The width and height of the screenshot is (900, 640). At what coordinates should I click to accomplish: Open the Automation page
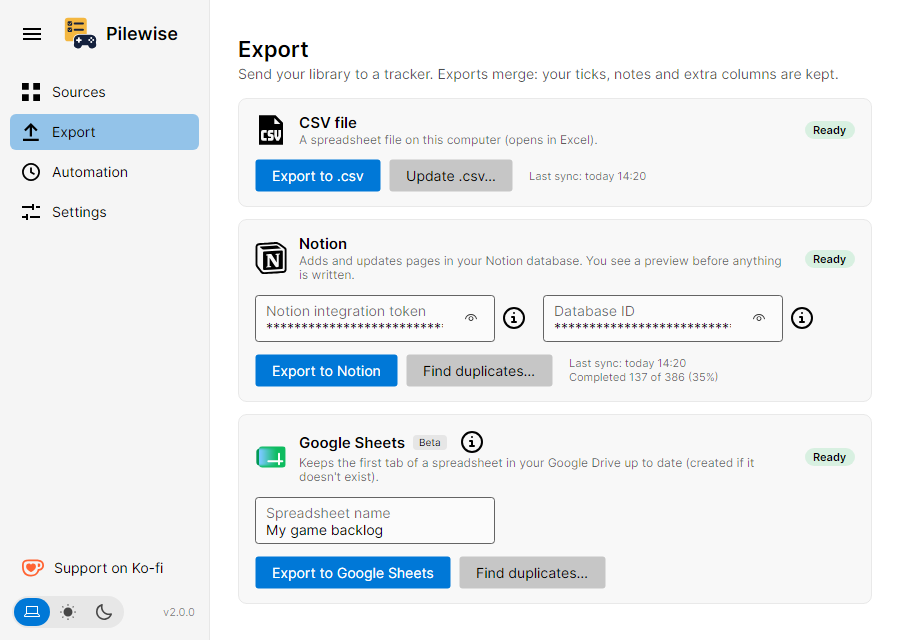[104, 172]
